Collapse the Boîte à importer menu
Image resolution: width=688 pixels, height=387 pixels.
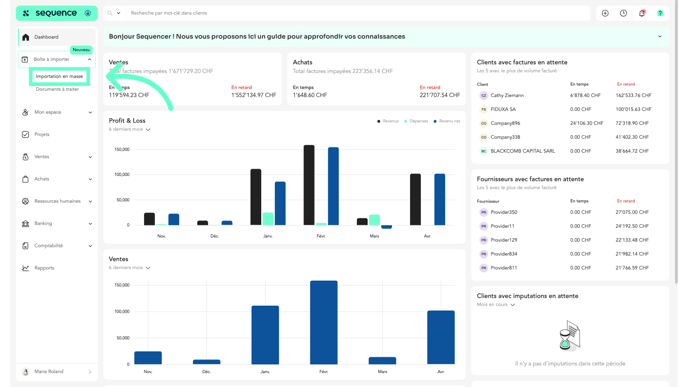coord(90,59)
